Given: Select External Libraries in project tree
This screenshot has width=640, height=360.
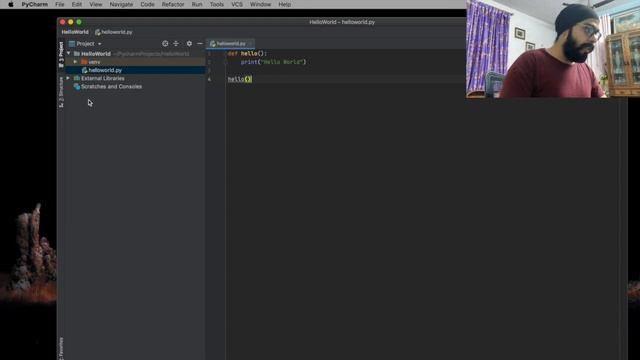Looking at the screenshot, I should coord(135,78).
